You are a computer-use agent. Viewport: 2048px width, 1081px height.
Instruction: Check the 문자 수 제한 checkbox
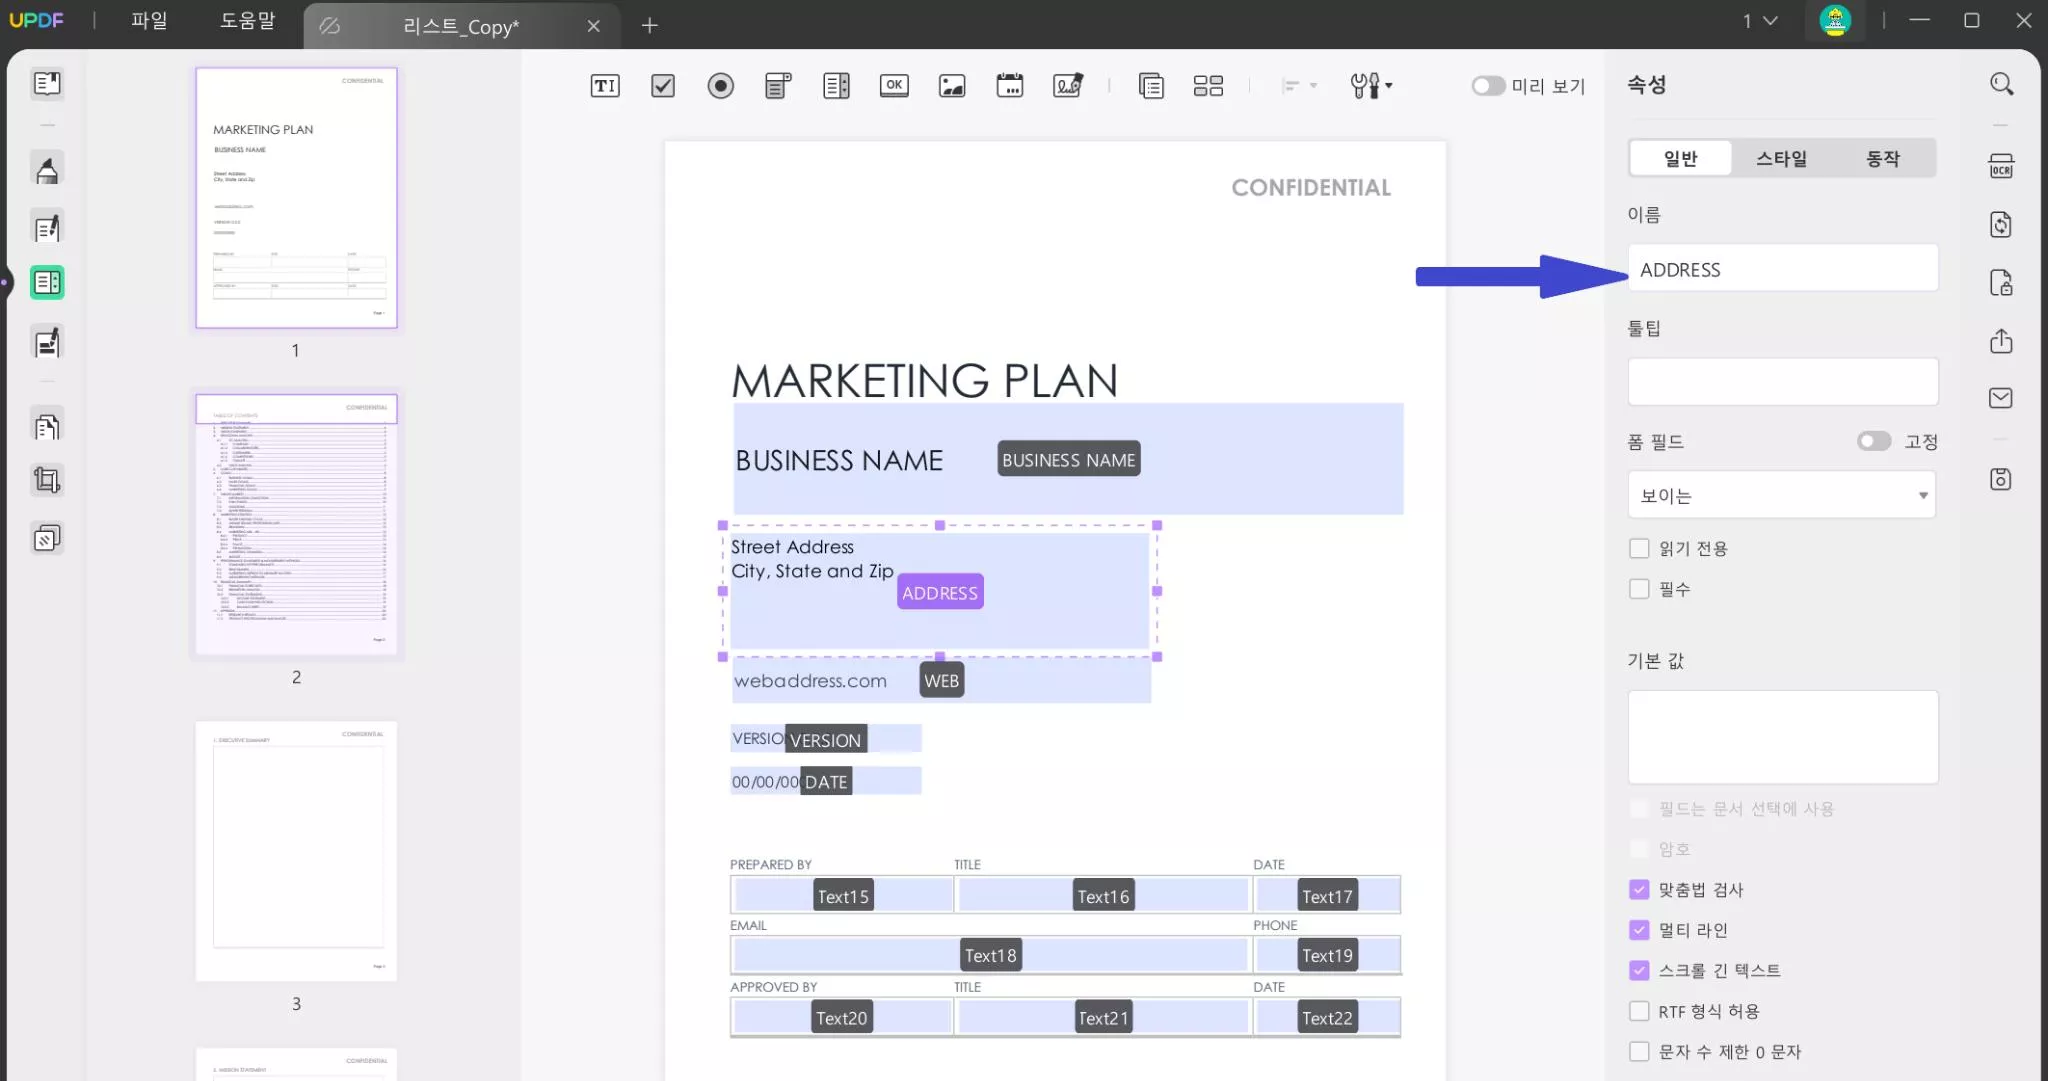(x=1639, y=1051)
